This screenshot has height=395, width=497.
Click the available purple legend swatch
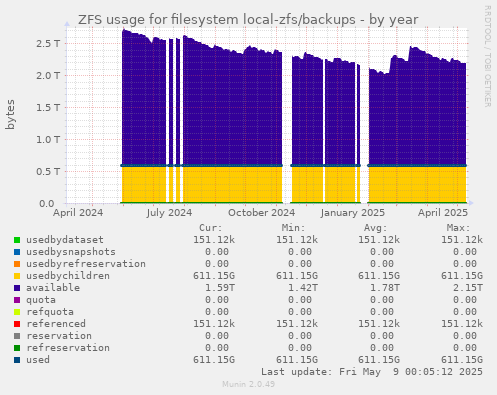17,288
